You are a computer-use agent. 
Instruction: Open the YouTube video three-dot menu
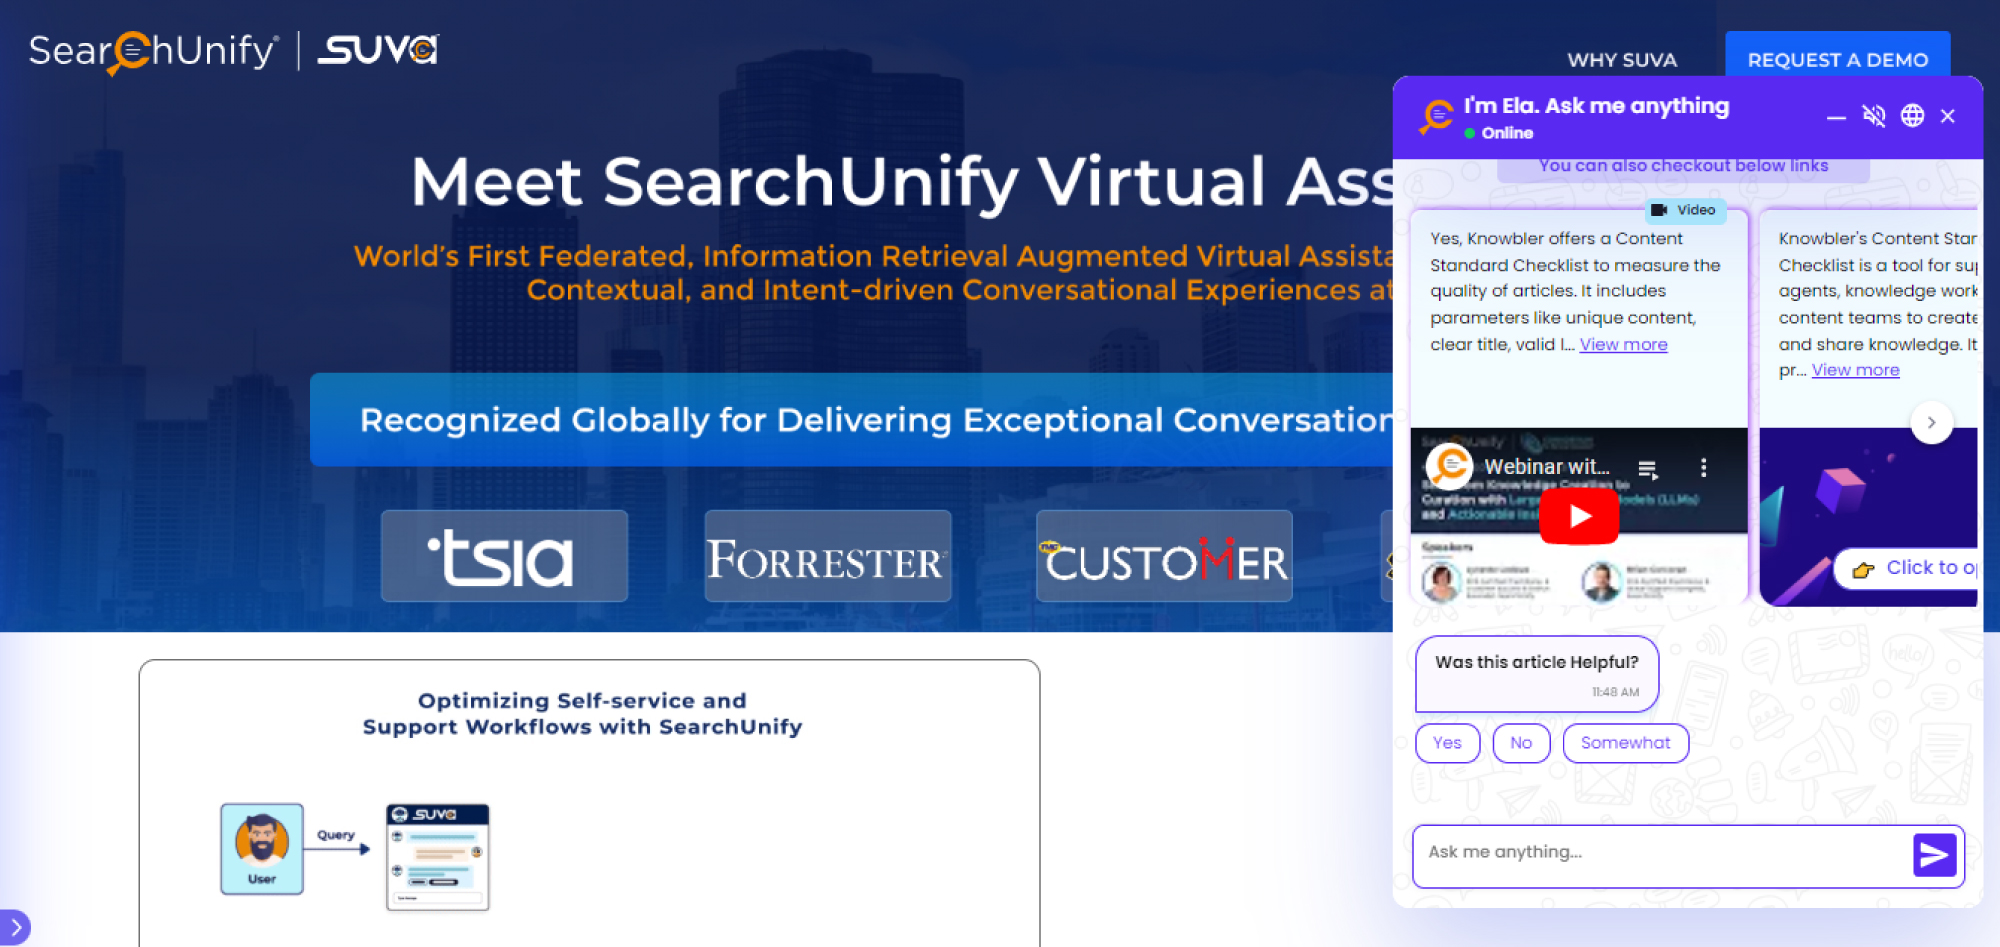click(x=1703, y=467)
